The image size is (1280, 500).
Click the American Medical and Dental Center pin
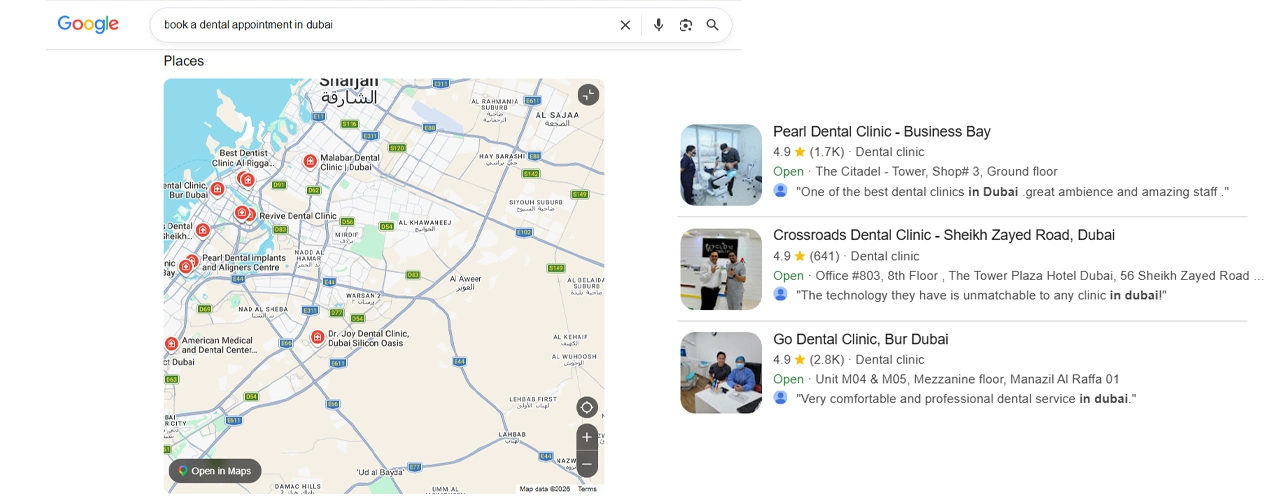click(x=171, y=344)
